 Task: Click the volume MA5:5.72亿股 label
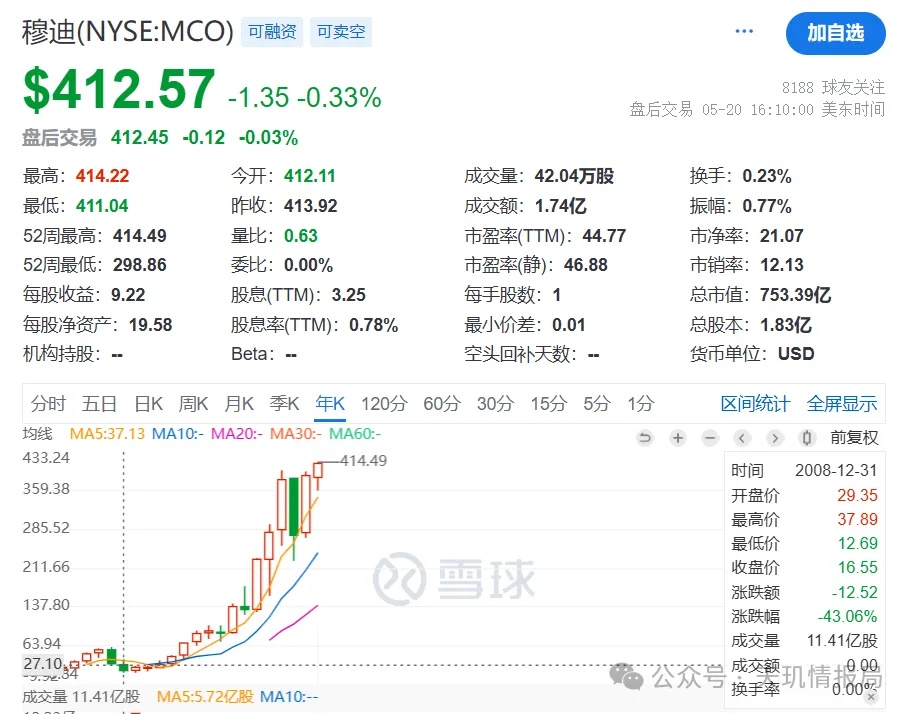point(205,697)
